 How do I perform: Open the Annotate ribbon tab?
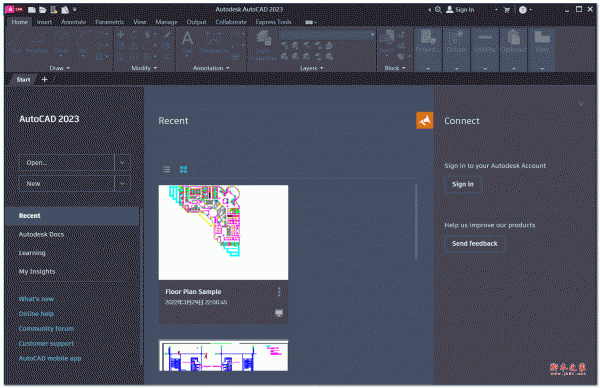[73, 22]
